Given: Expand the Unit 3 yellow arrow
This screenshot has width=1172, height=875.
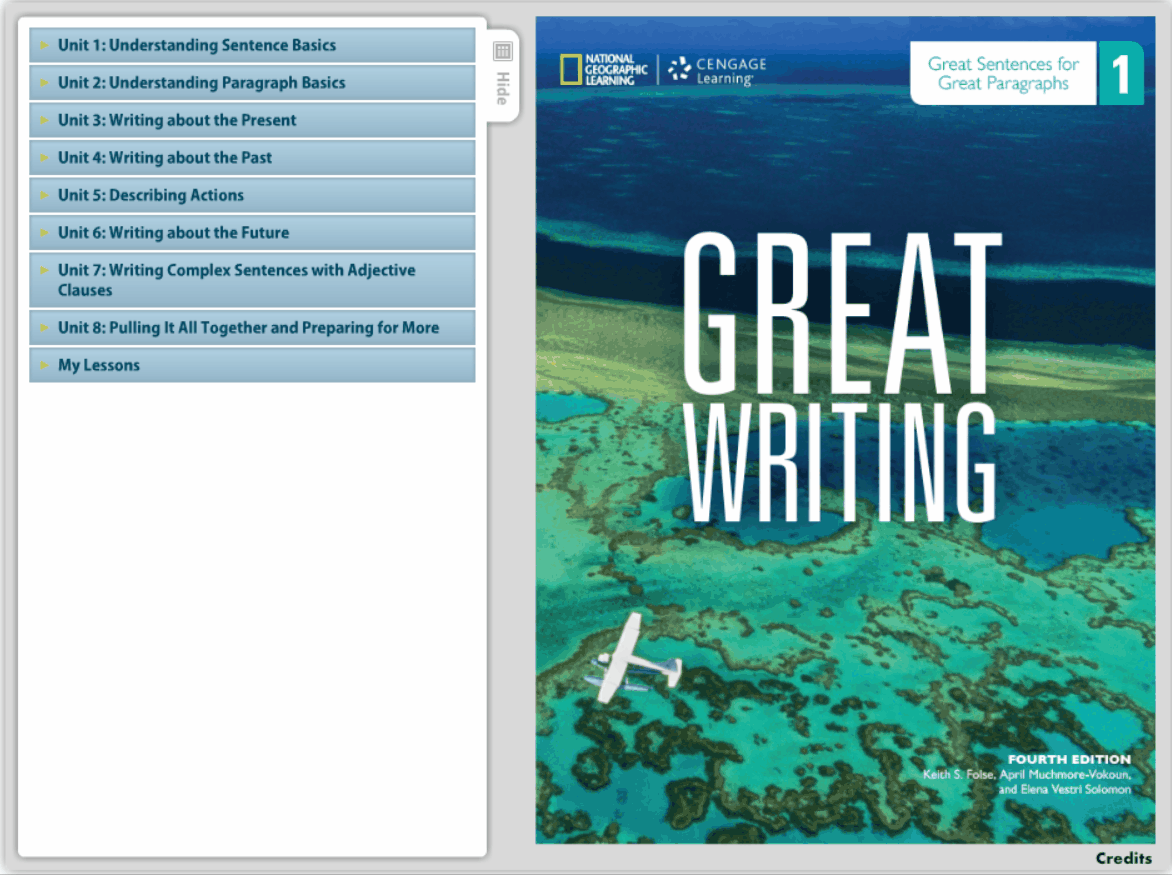Looking at the screenshot, I should coord(43,120).
